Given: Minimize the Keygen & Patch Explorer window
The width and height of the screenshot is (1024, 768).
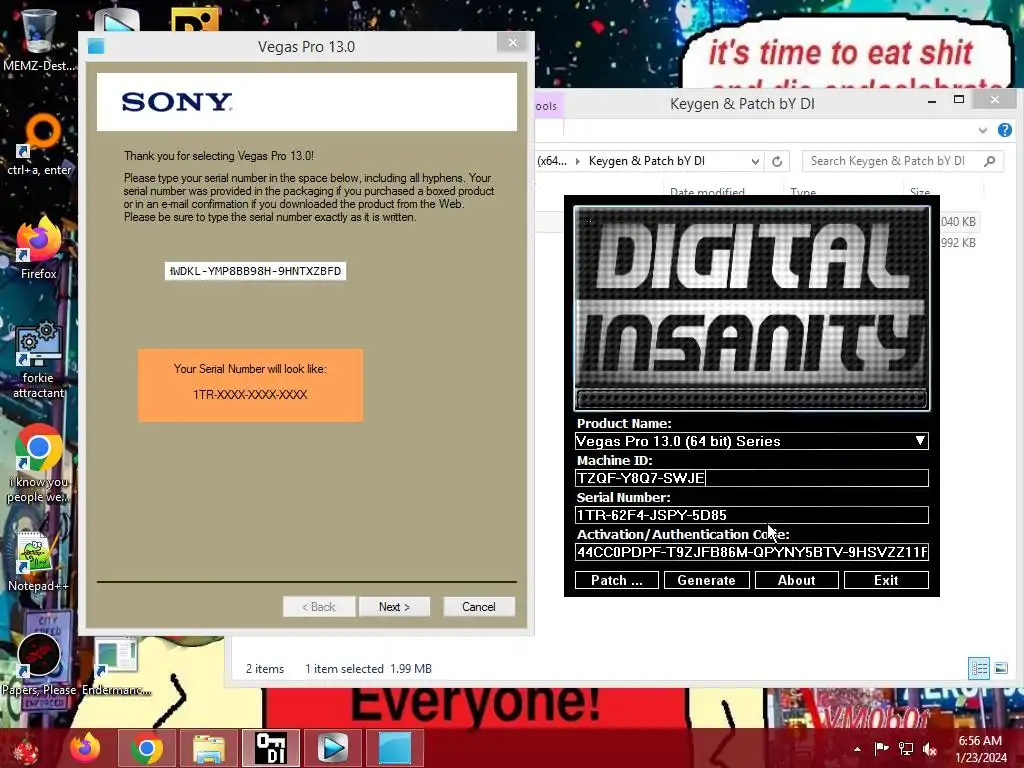Looking at the screenshot, I should tap(932, 101).
